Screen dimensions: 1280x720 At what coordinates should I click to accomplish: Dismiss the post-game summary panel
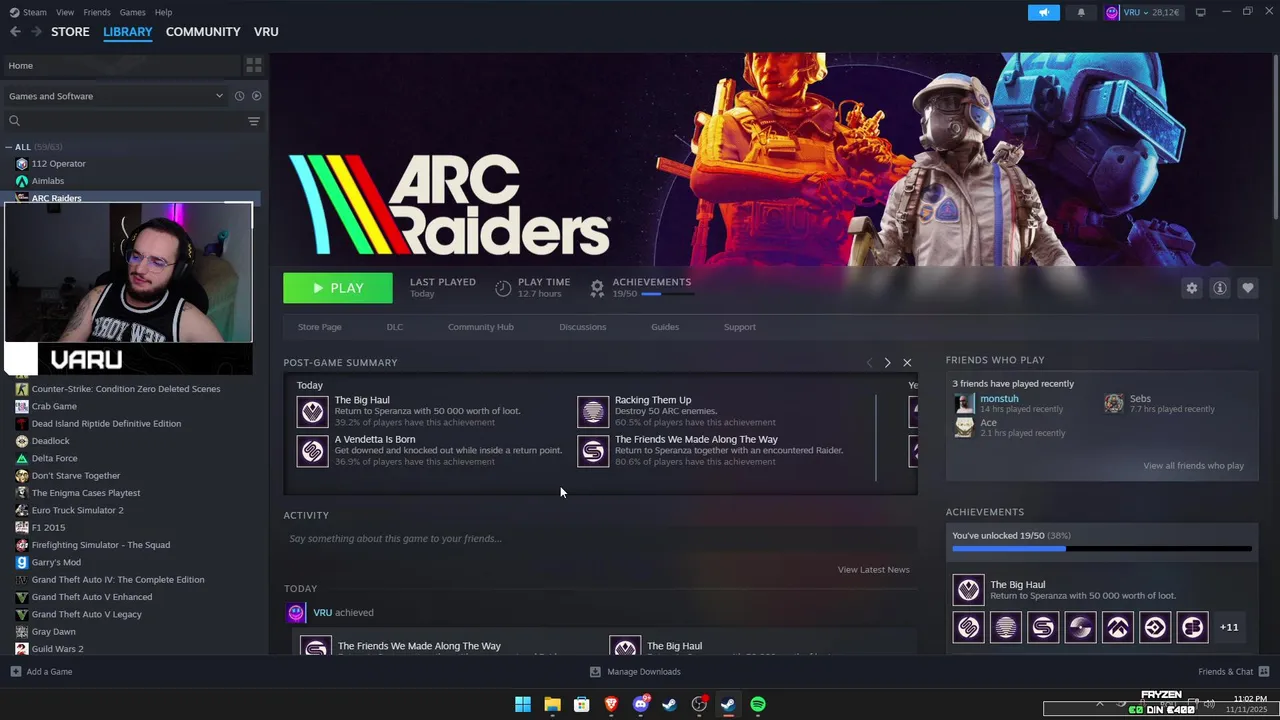907,362
